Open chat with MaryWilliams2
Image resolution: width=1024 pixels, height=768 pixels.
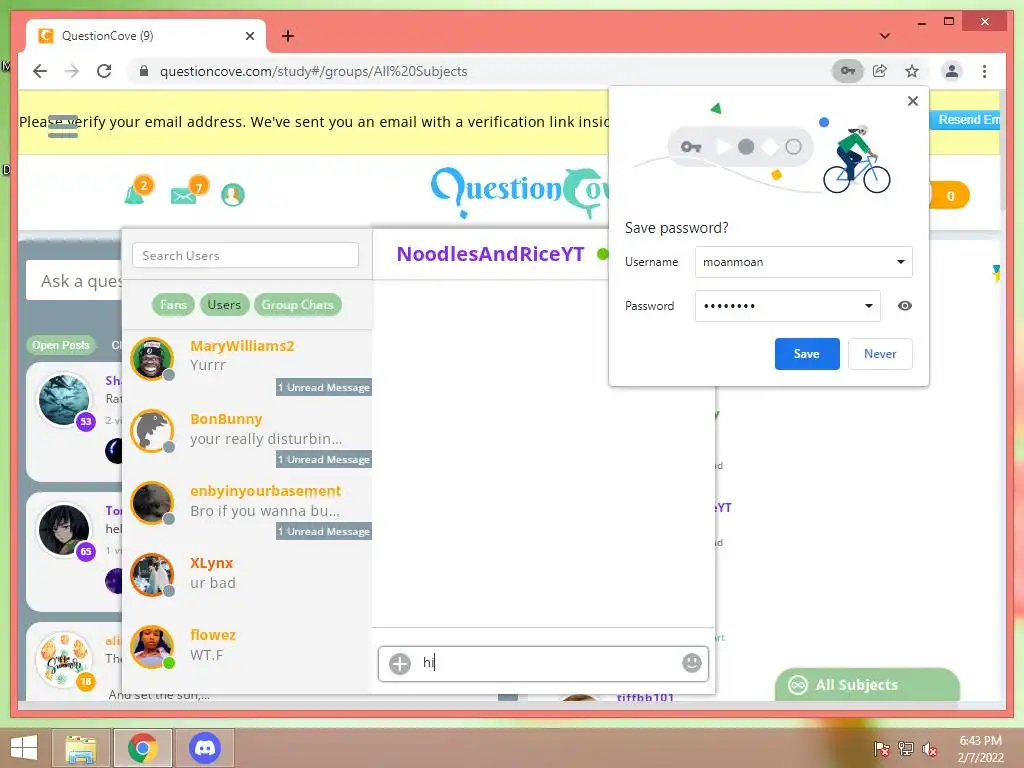(x=248, y=364)
